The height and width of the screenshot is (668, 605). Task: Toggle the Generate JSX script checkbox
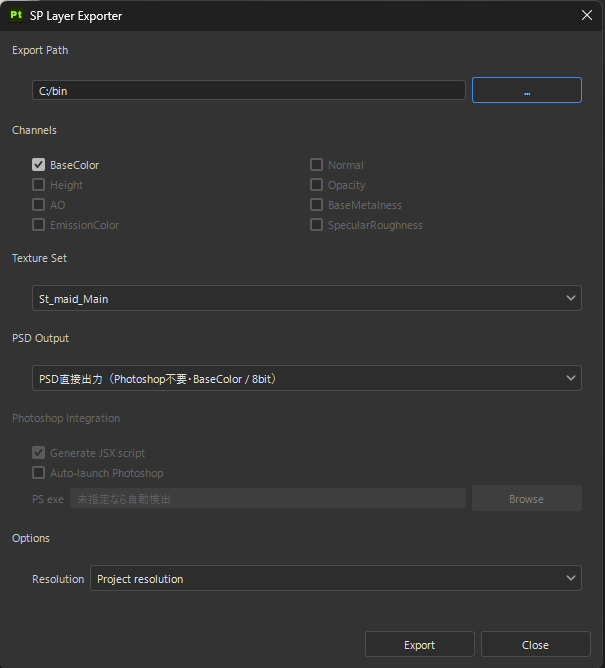pos(38,453)
